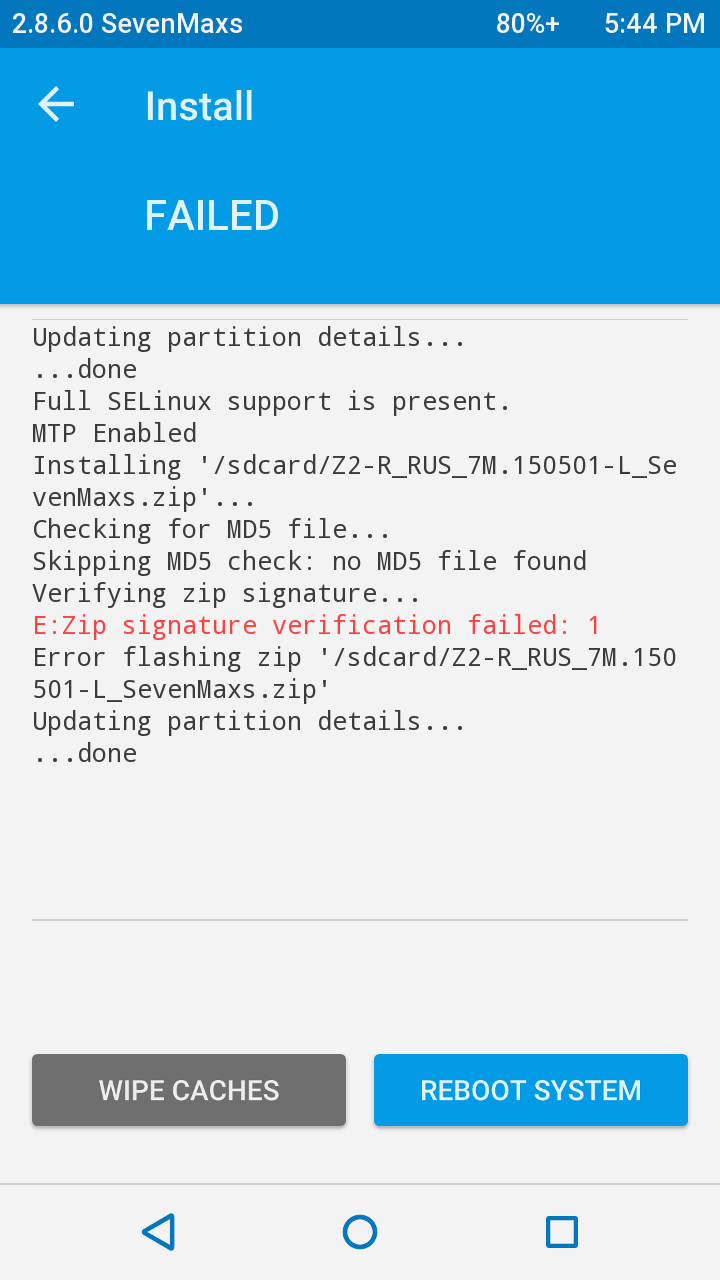
Task: Select the Skipping MD5 check log line
Action: tap(310, 562)
